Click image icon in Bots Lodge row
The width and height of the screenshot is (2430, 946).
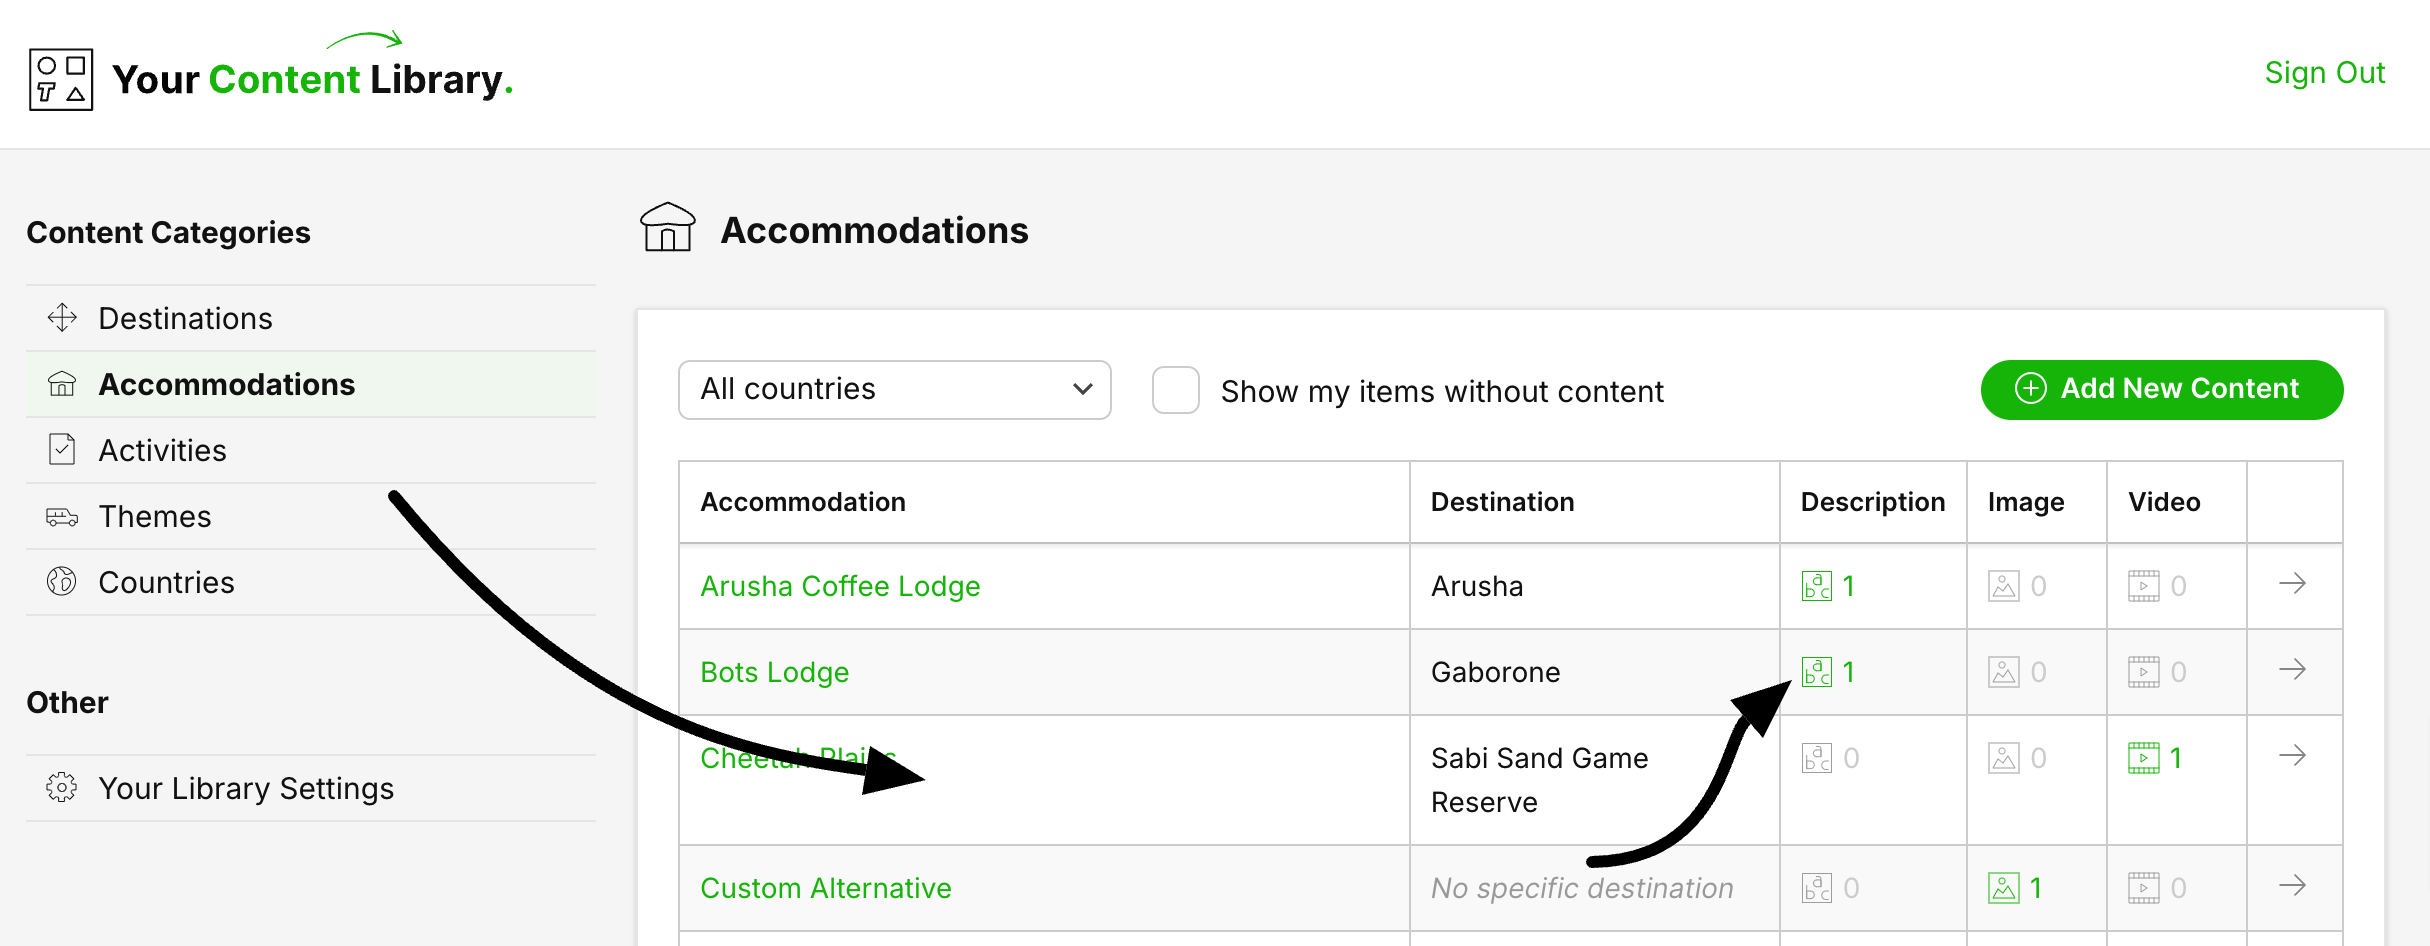pos(2003,672)
